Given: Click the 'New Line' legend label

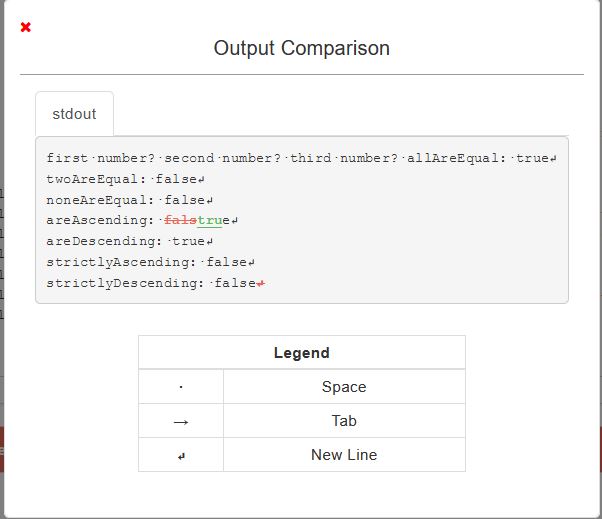Looking at the screenshot, I should tap(344, 455).
